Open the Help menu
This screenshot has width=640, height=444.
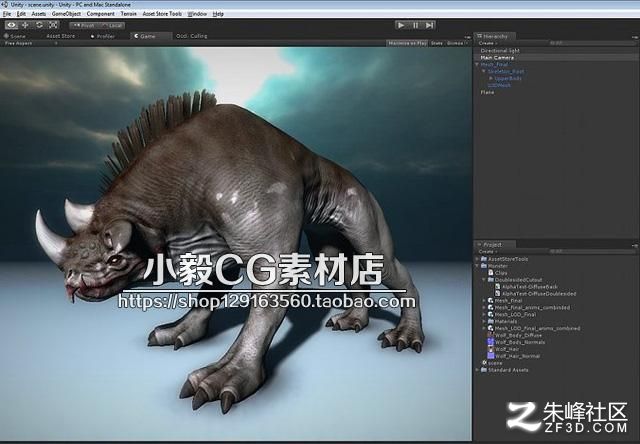pos(218,14)
